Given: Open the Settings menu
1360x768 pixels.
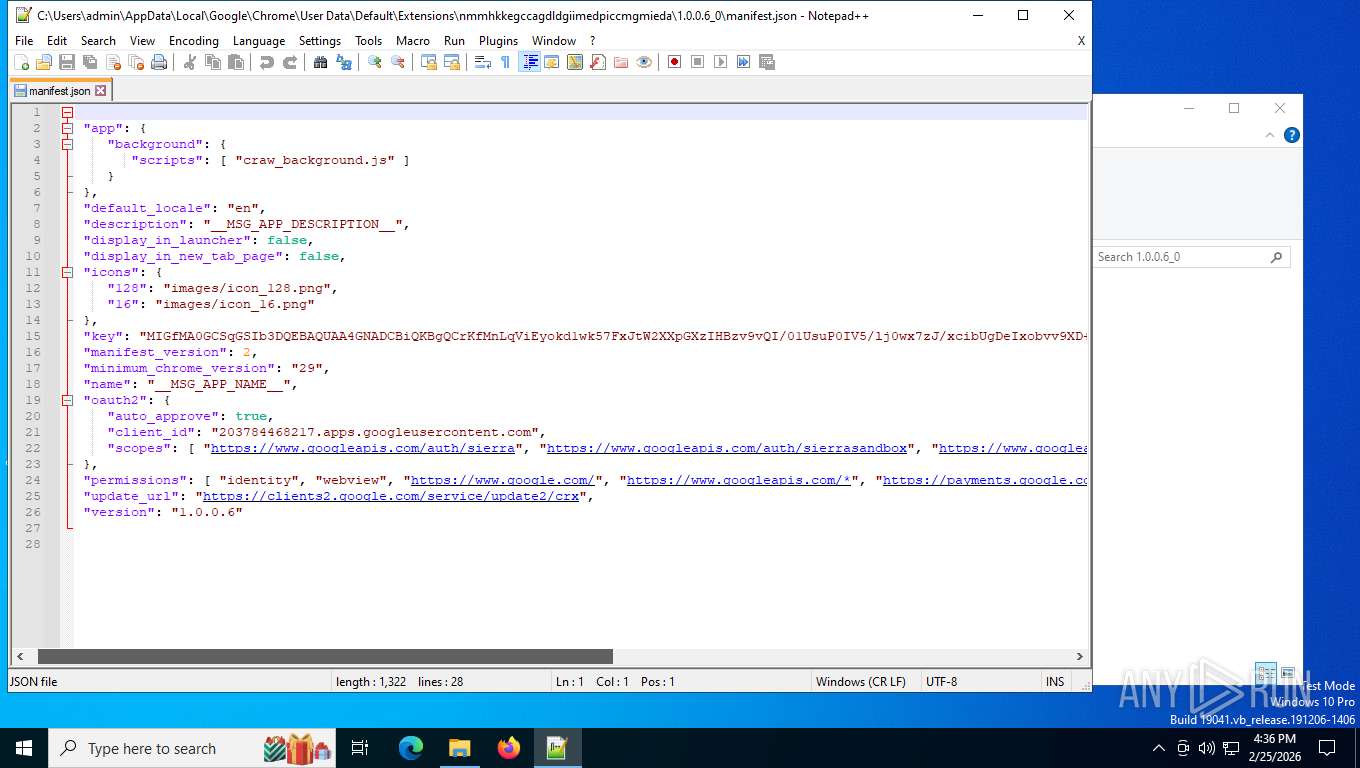Looking at the screenshot, I should (320, 41).
